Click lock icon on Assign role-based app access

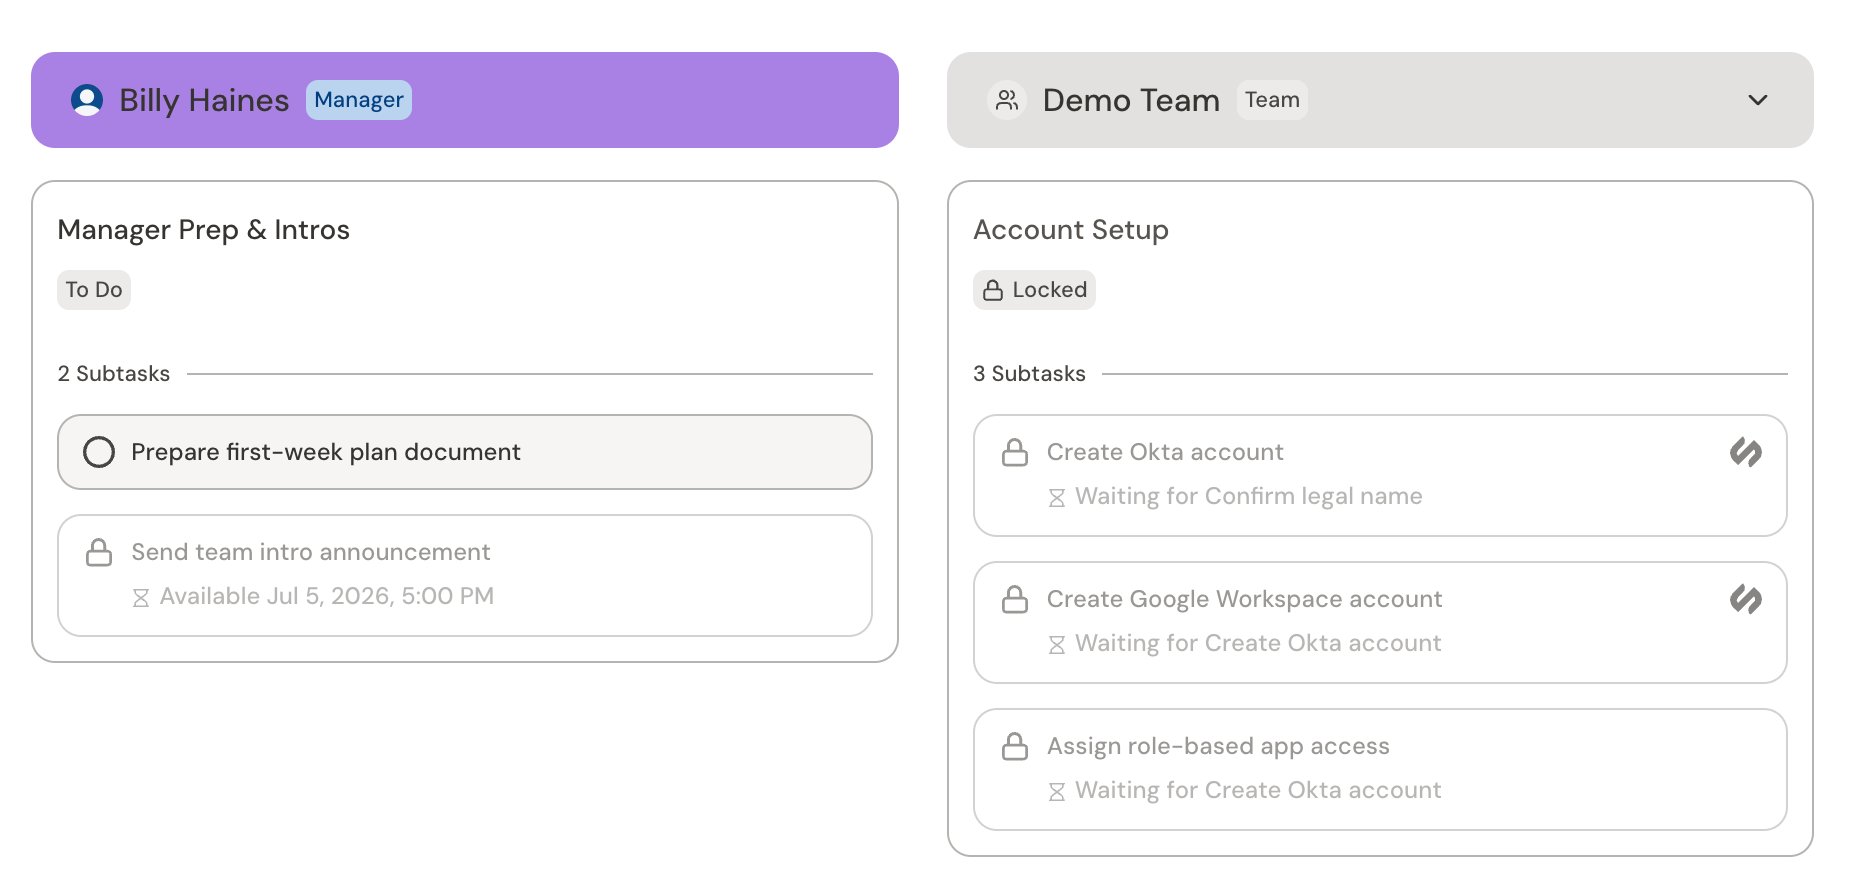click(1015, 746)
